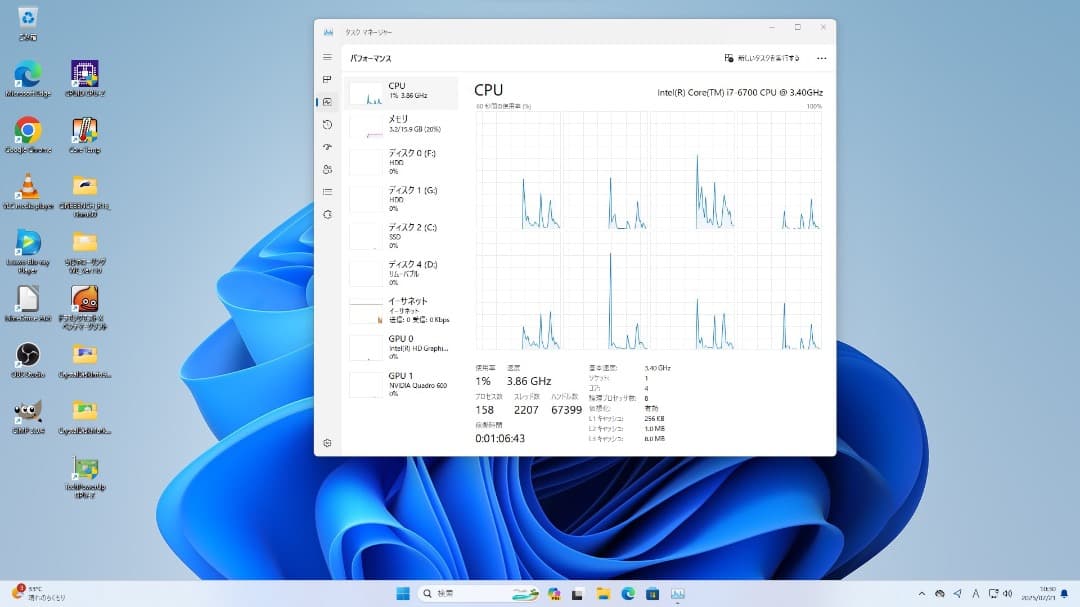Click the Windows Start button
This screenshot has width=1080, height=607.
click(401, 592)
